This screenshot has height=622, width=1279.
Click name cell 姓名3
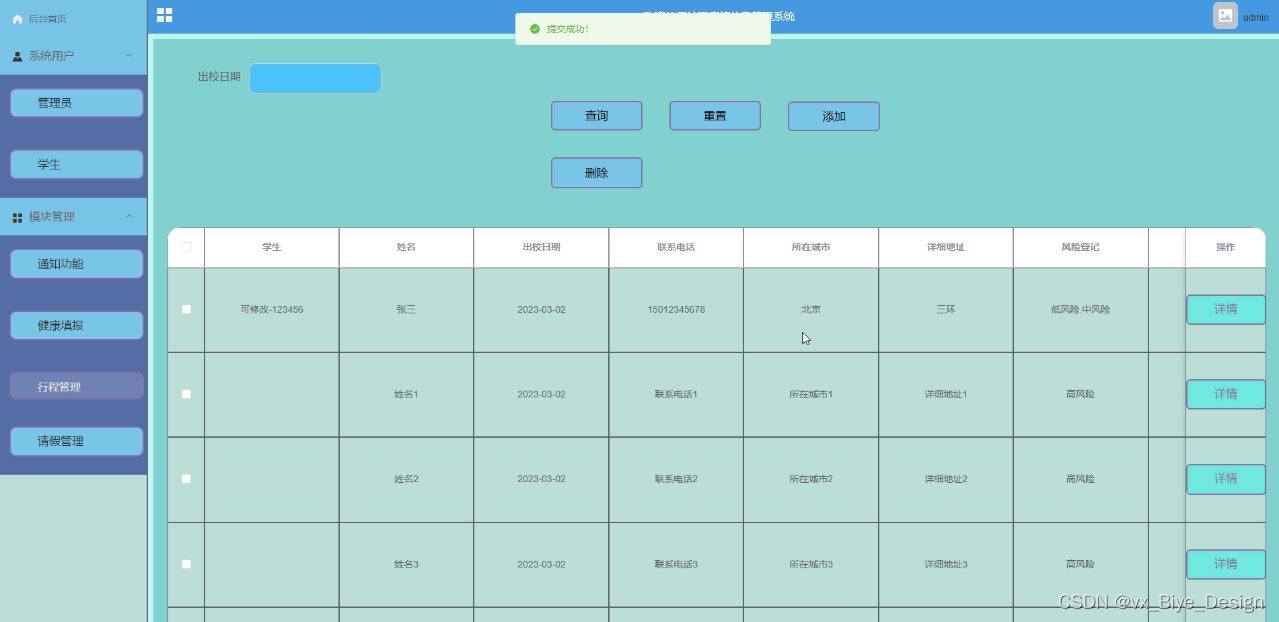(x=406, y=564)
